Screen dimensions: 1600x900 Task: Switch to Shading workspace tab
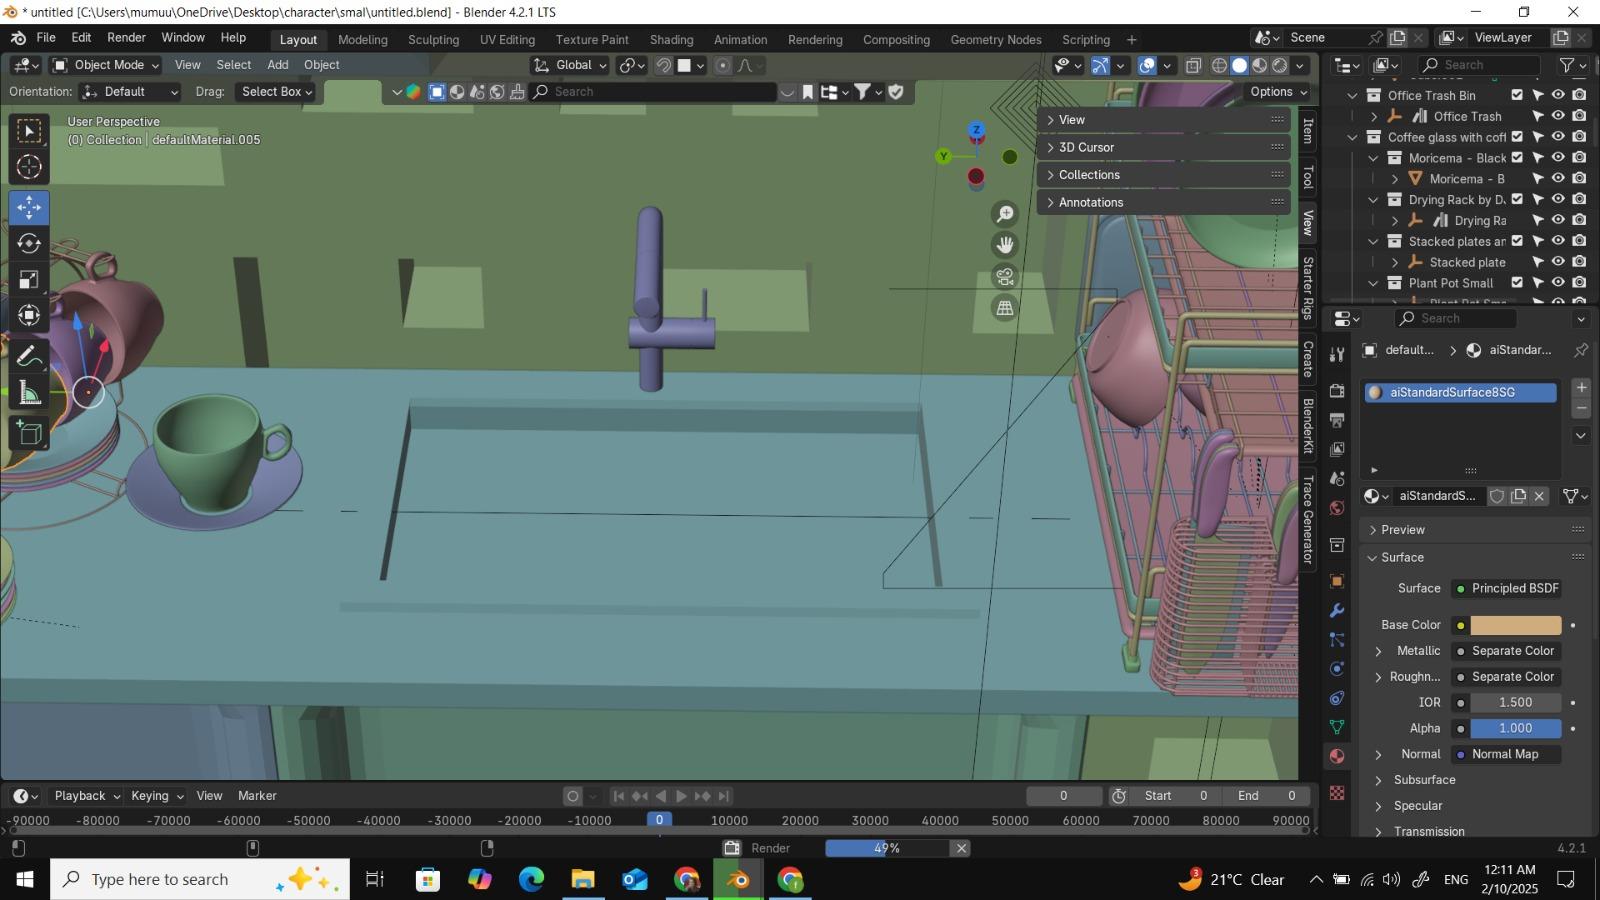tap(671, 39)
